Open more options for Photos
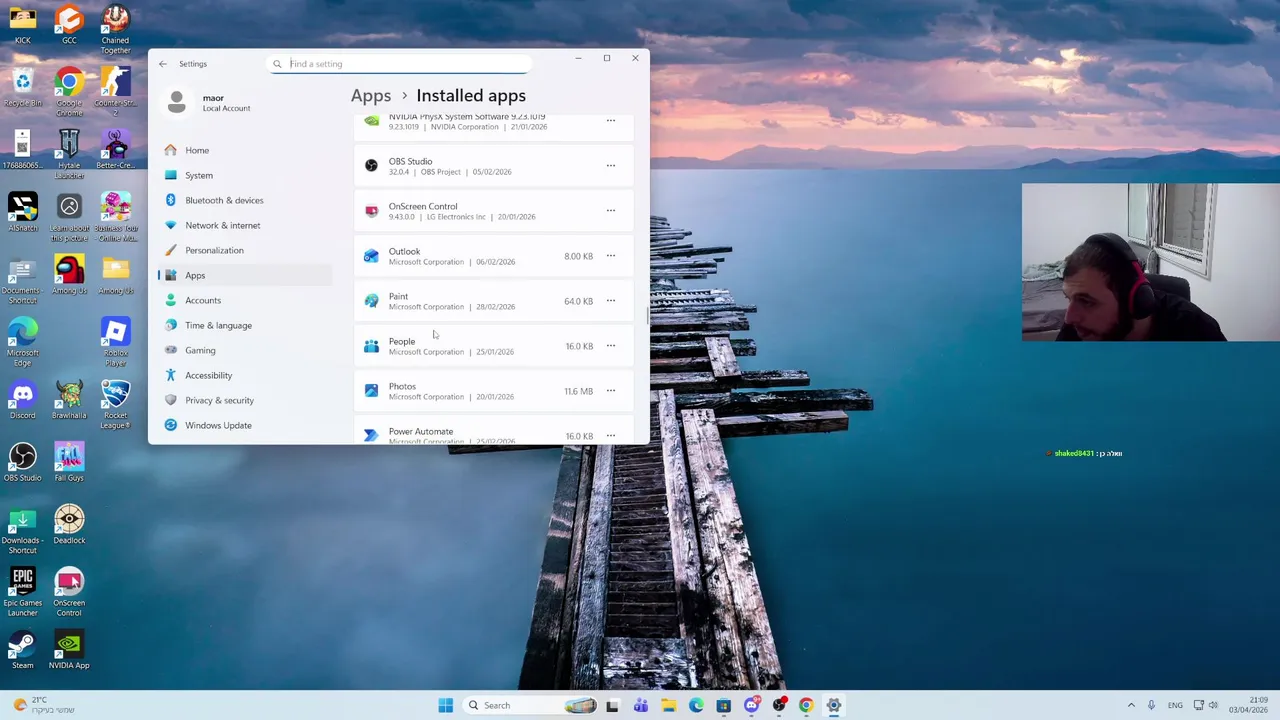The width and height of the screenshot is (1280, 720). (611, 391)
